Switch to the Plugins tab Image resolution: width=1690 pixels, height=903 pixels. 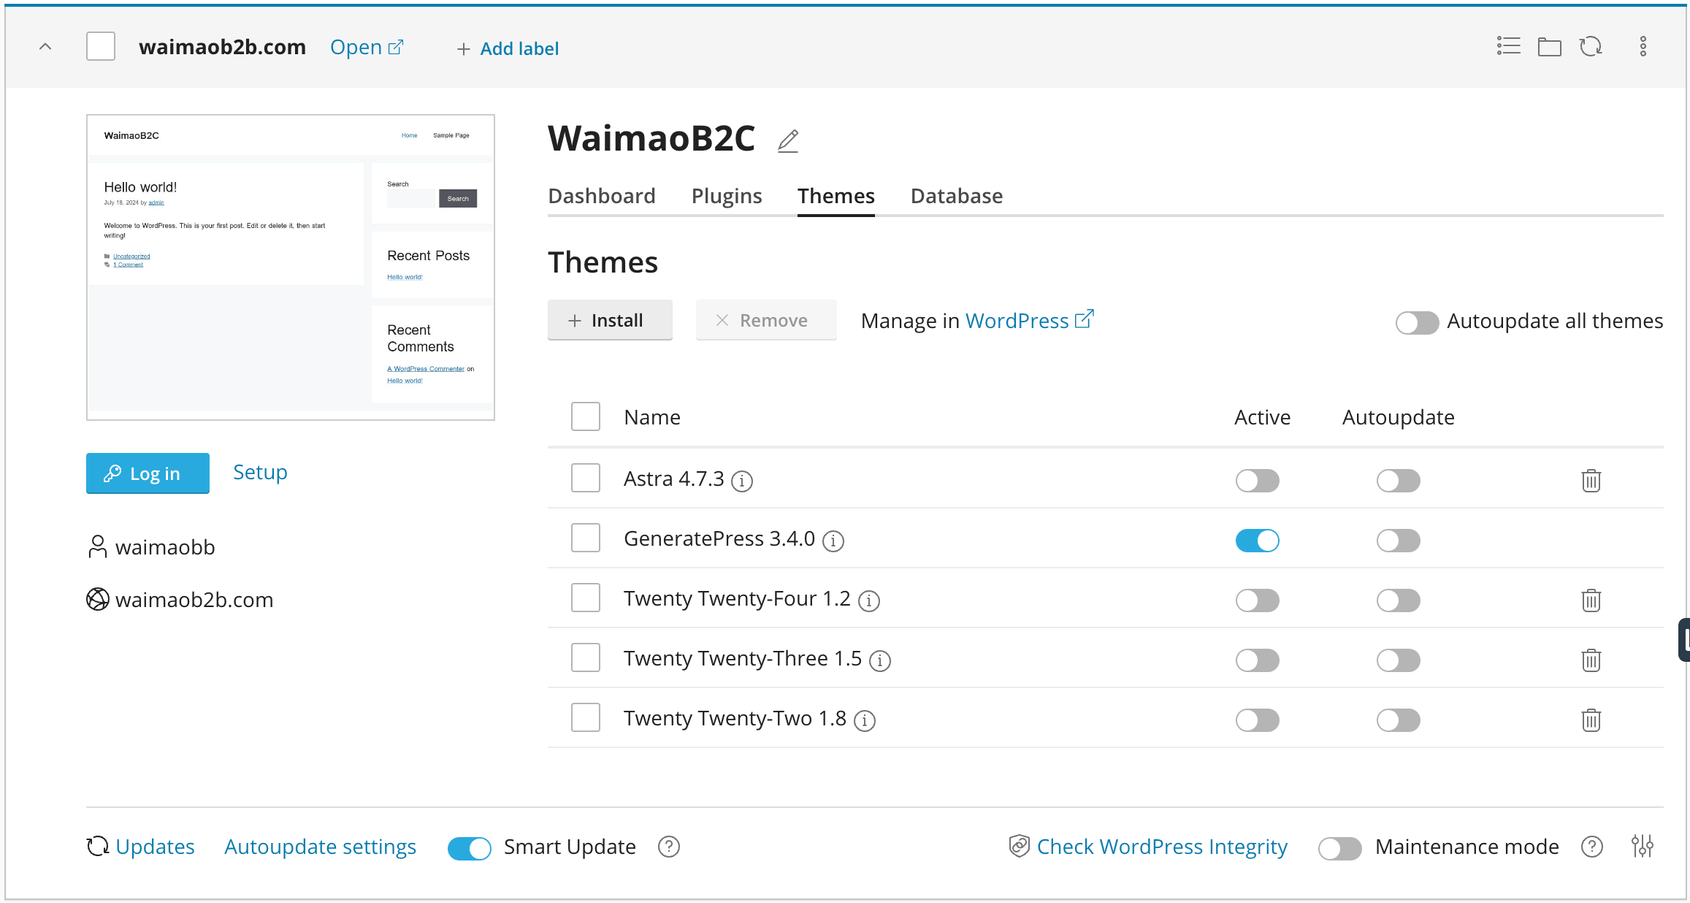click(x=726, y=196)
